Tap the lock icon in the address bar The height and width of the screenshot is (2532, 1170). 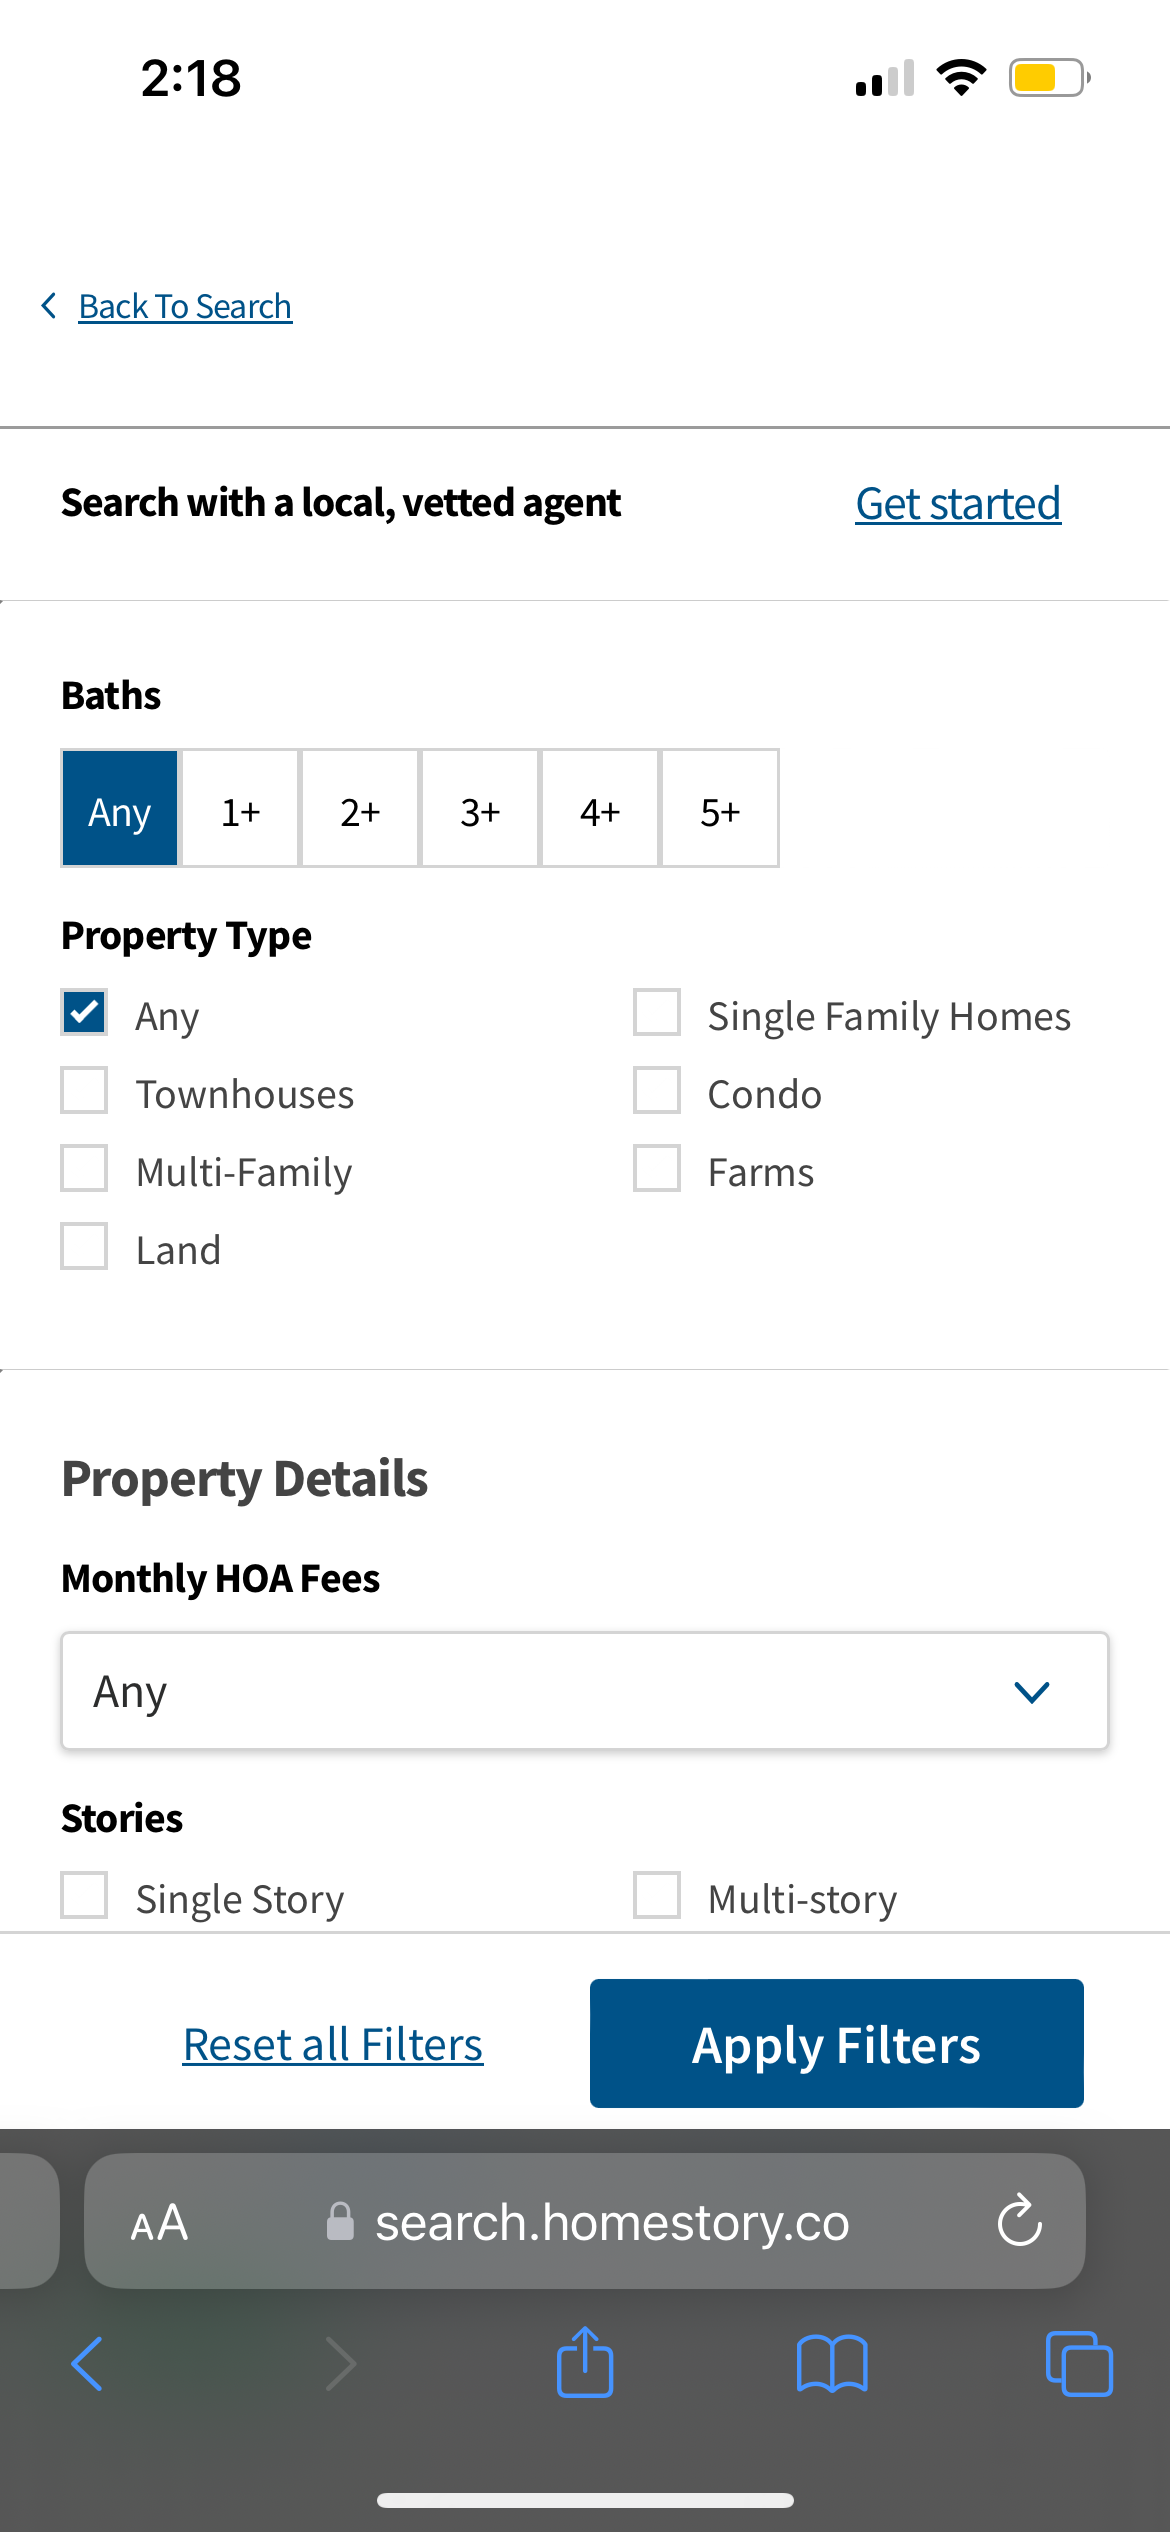(340, 2222)
